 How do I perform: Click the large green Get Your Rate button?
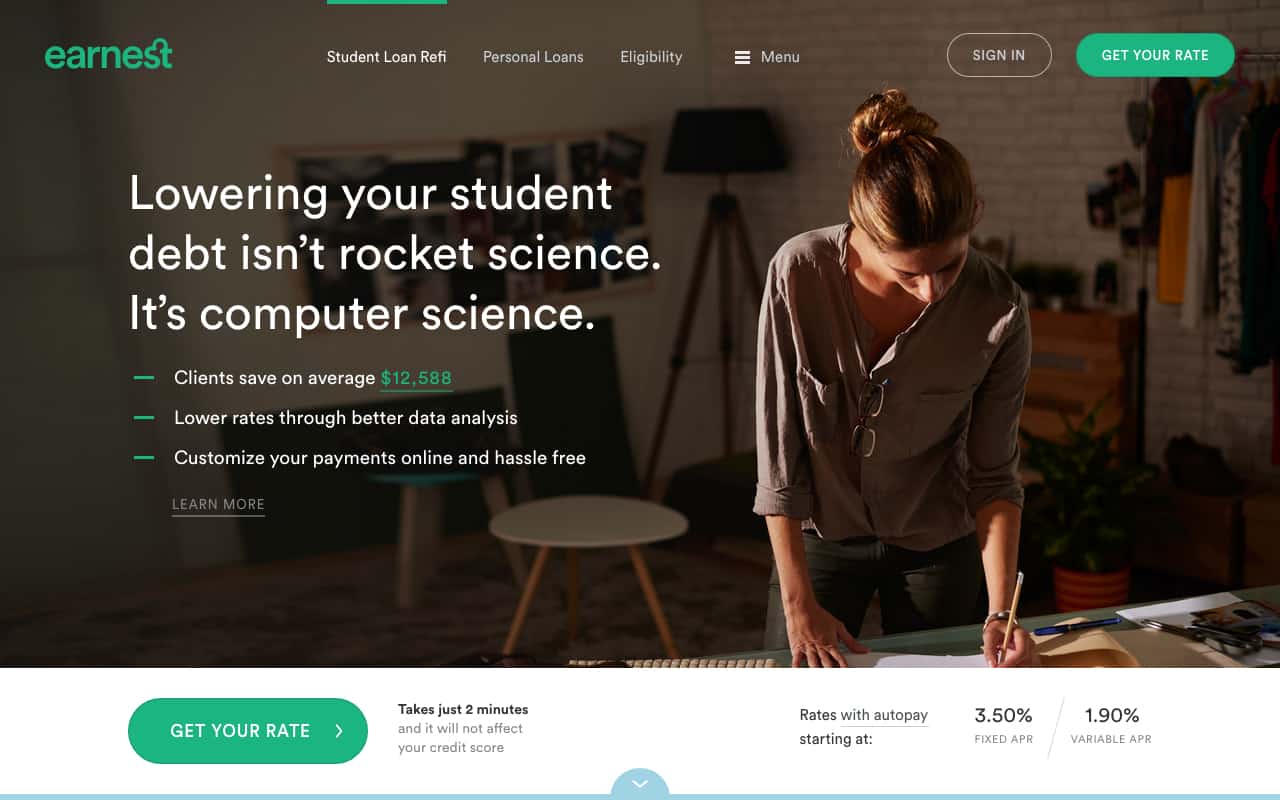[248, 731]
